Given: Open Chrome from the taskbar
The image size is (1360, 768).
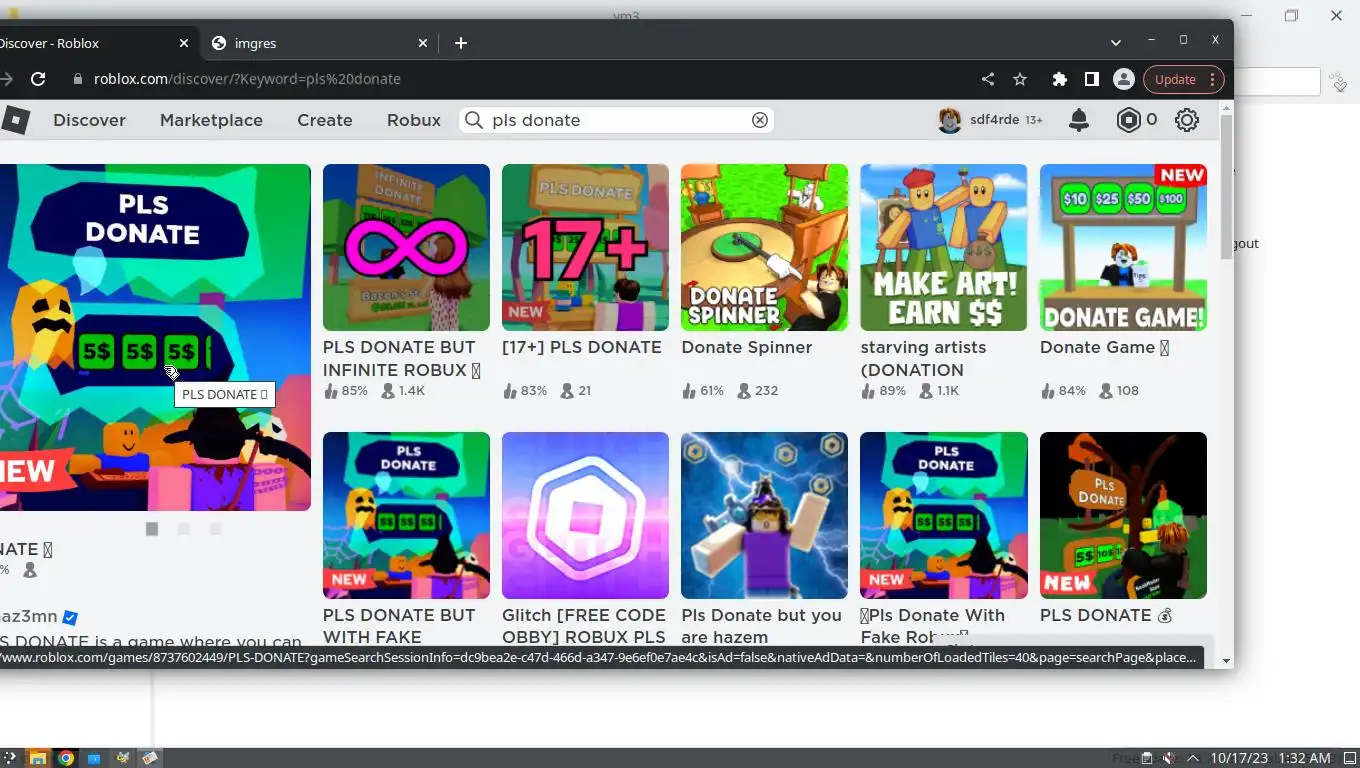Looking at the screenshot, I should click(65, 758).
